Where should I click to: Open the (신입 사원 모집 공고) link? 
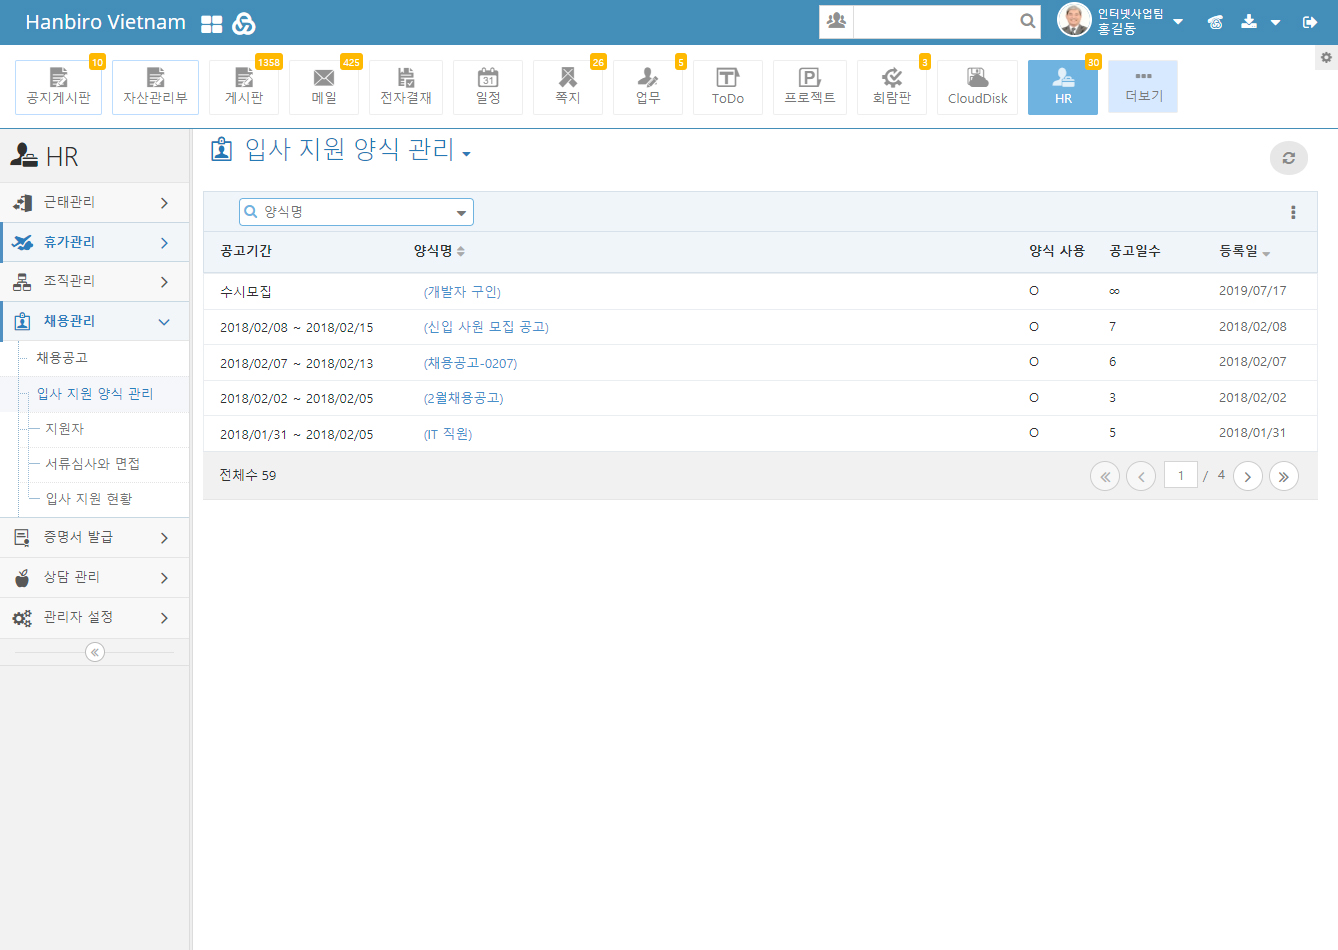(x=486, y=327)
